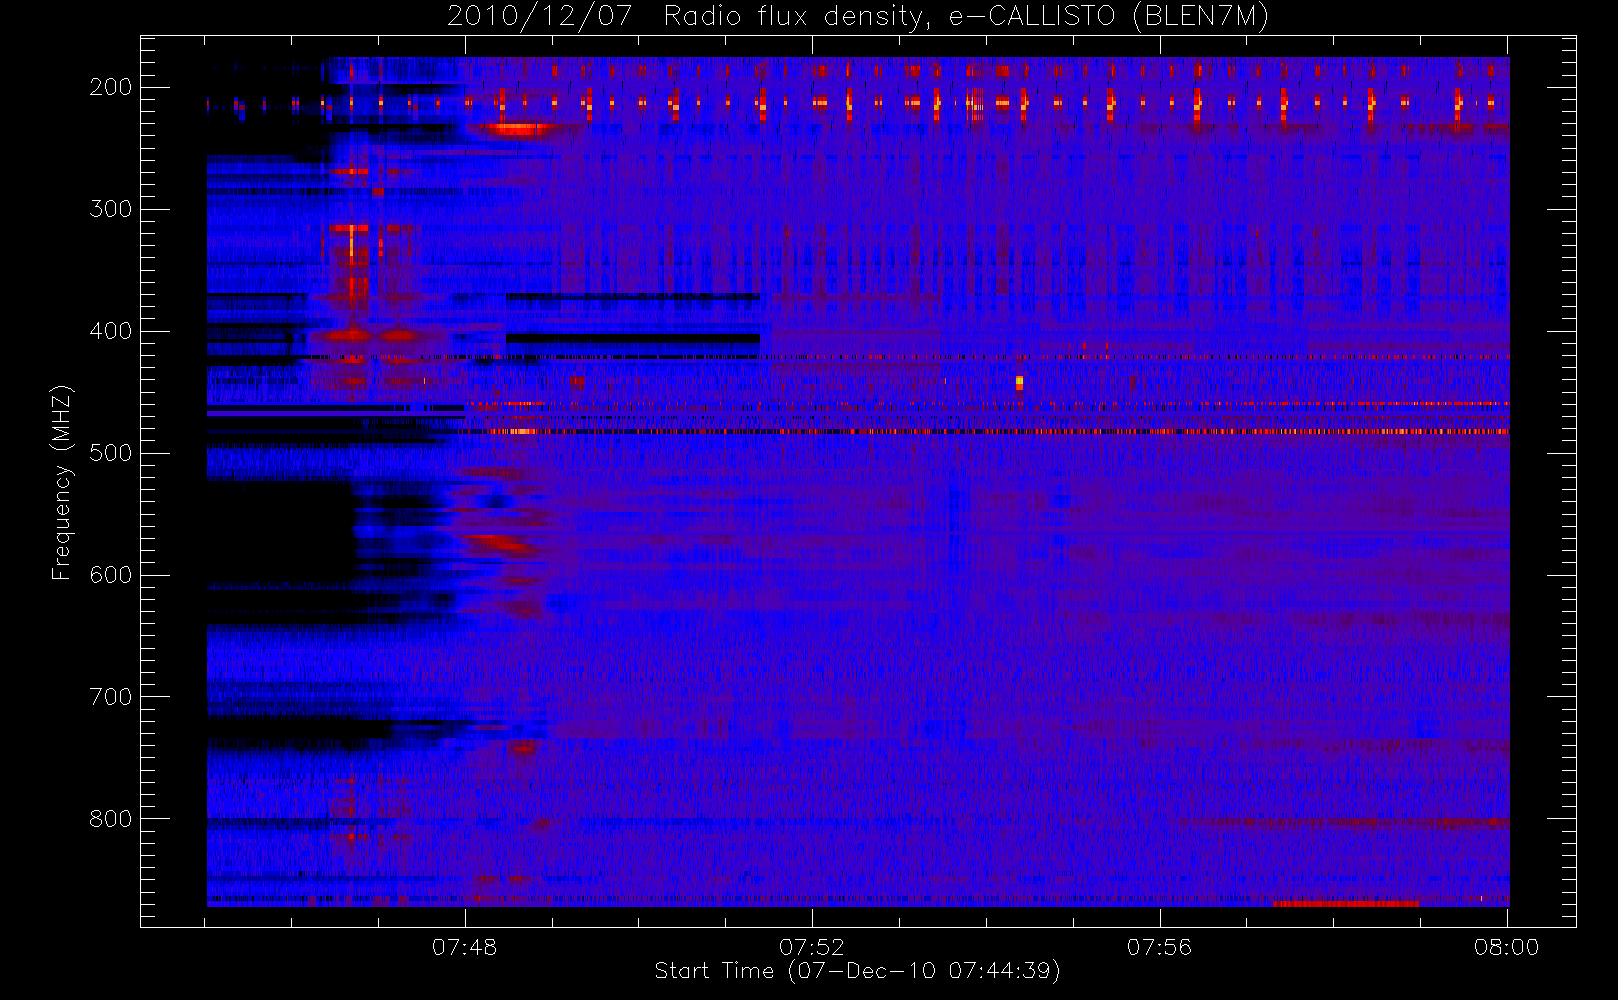The width and height of the screenshot is (1618, 1000).
Task: Click the 200 frequency tick label
Action: [x=110, y=87]
